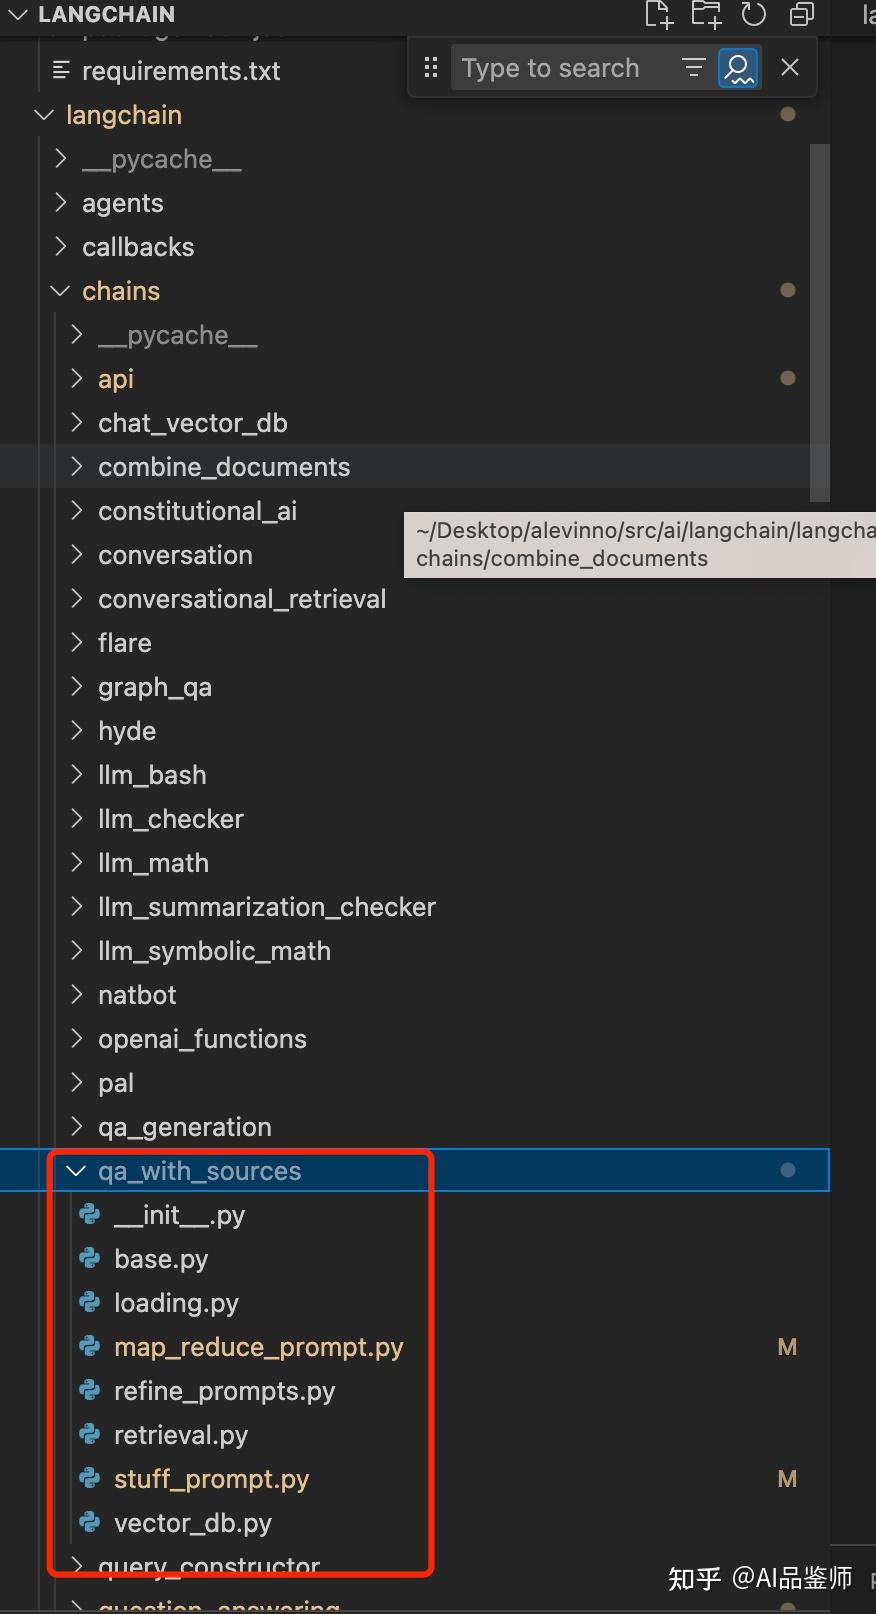Collapse the chains folder
The image size is (876, 1614).
click(x=60, y=291)
